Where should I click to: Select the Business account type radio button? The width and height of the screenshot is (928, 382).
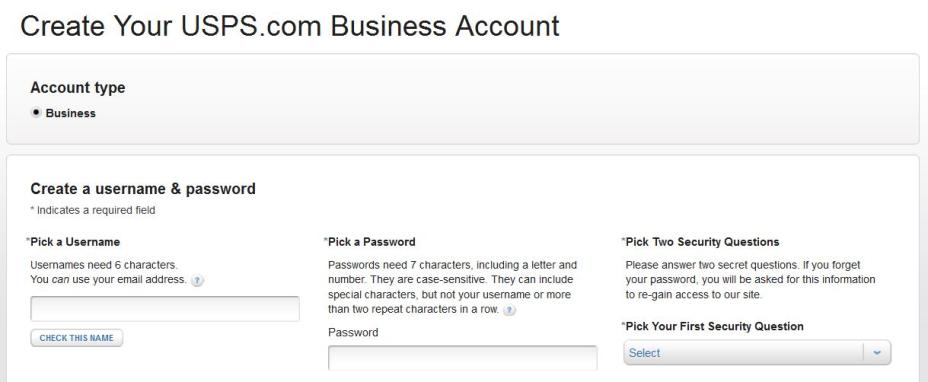pos(36,113)
